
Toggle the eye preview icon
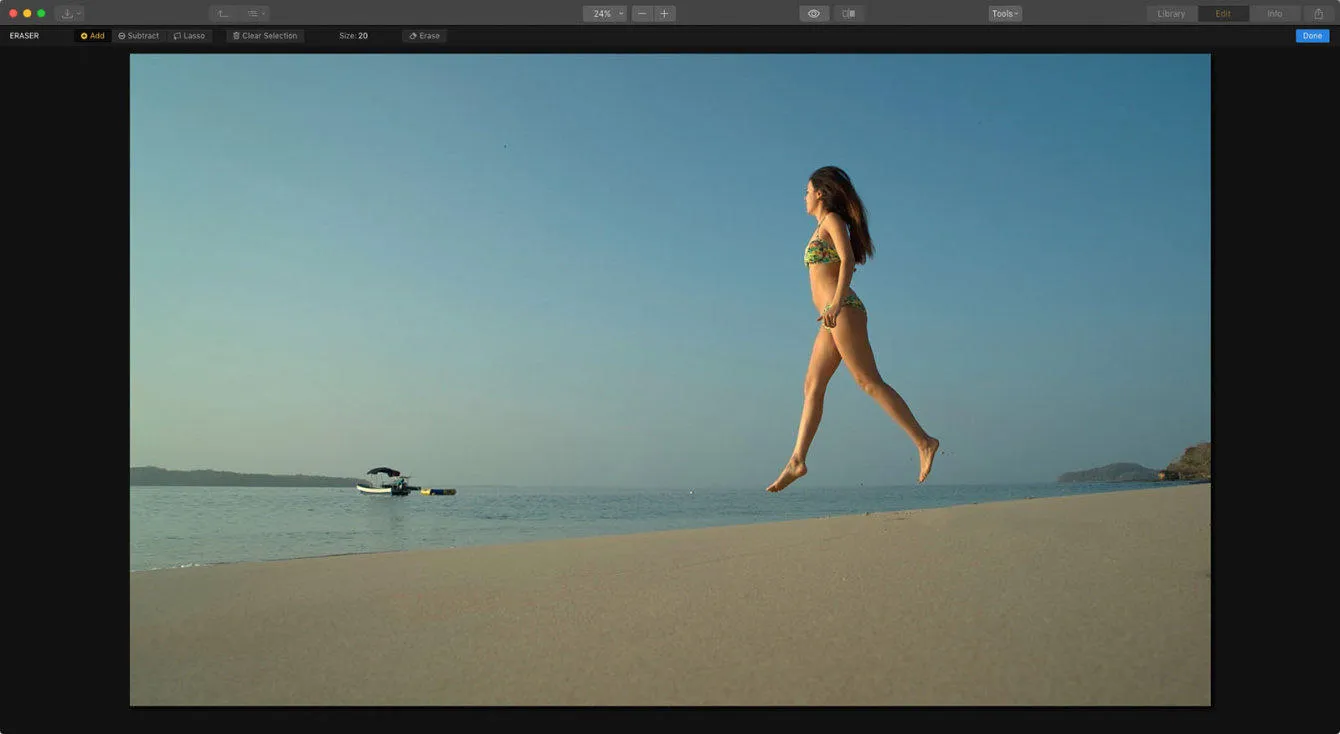point(814,14)
